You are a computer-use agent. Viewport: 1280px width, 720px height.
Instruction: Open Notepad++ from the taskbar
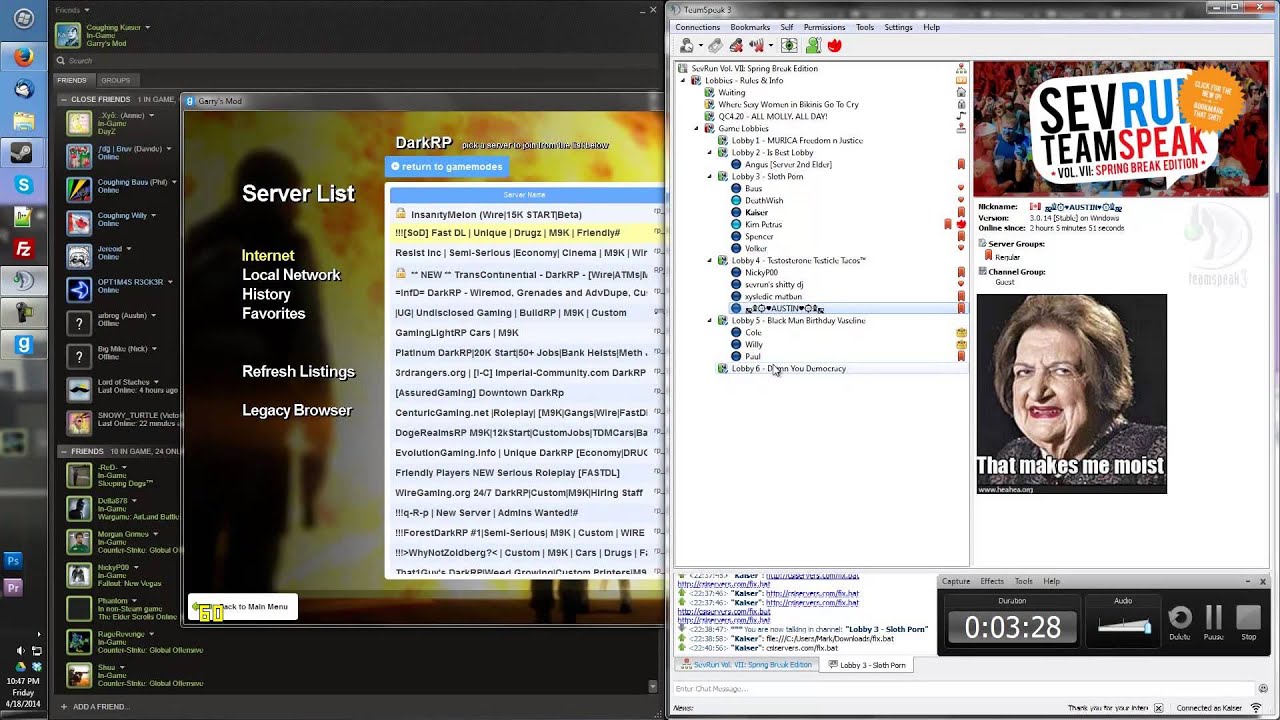[x=23, y=217]
